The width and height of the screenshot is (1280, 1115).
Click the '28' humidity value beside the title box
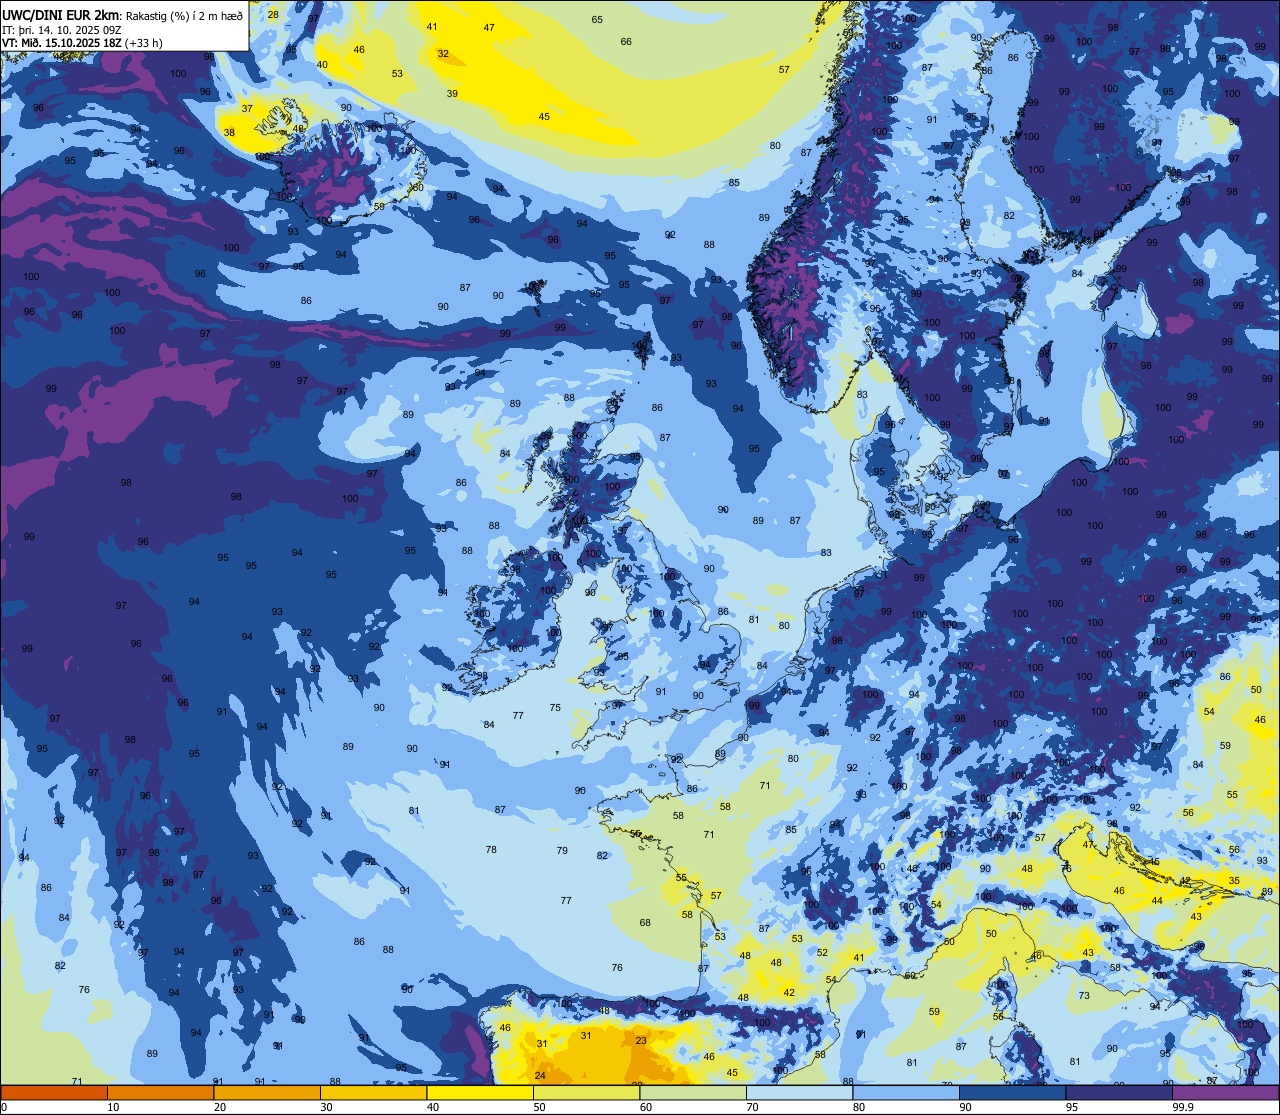click(x=274, y=14)
